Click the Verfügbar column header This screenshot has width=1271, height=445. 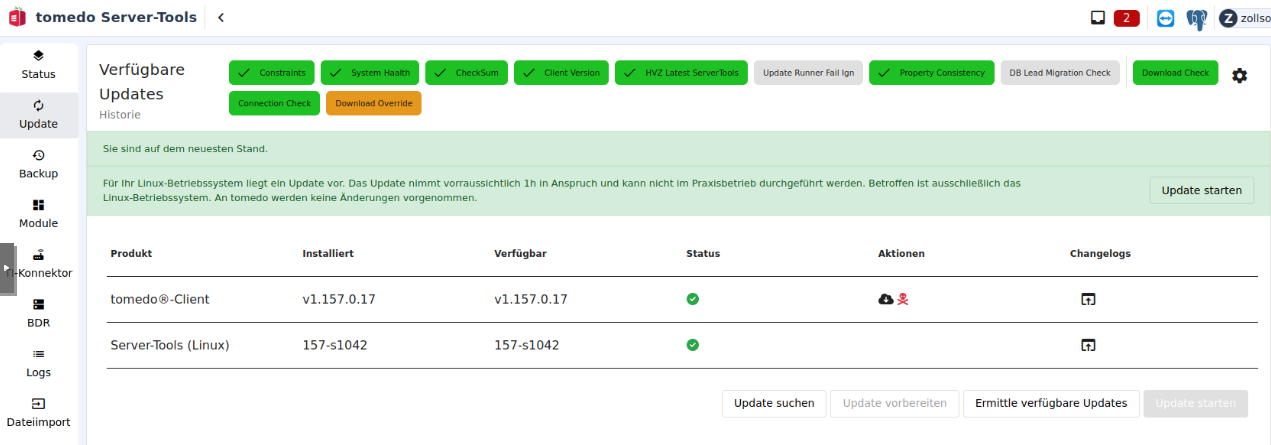(x=521, y=253)
